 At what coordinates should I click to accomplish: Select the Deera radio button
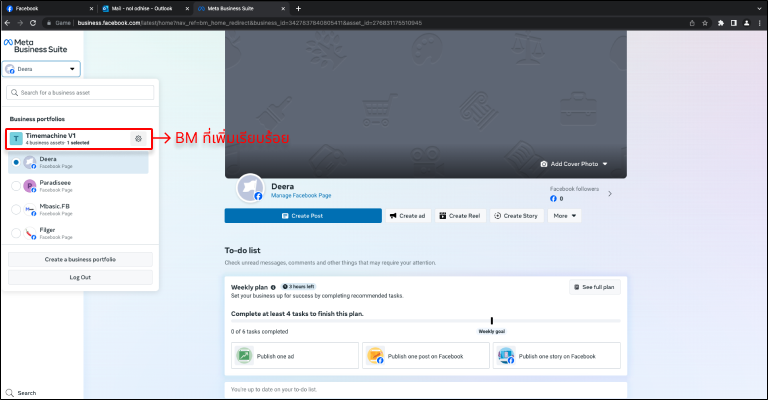click(x=16, y=162)
